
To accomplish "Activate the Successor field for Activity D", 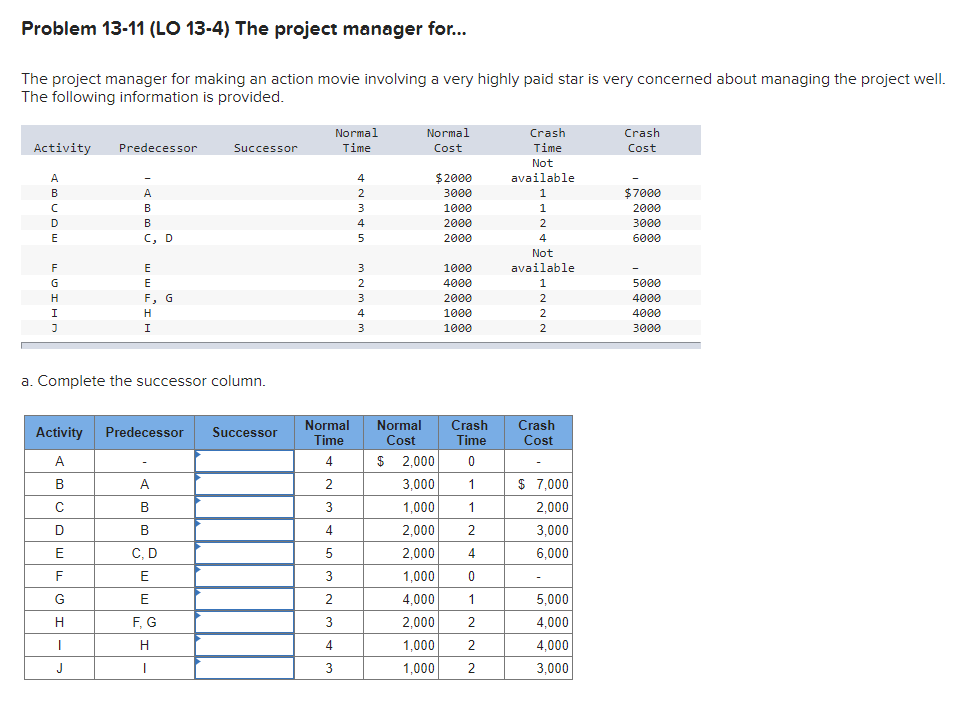I will pos(244,530).
